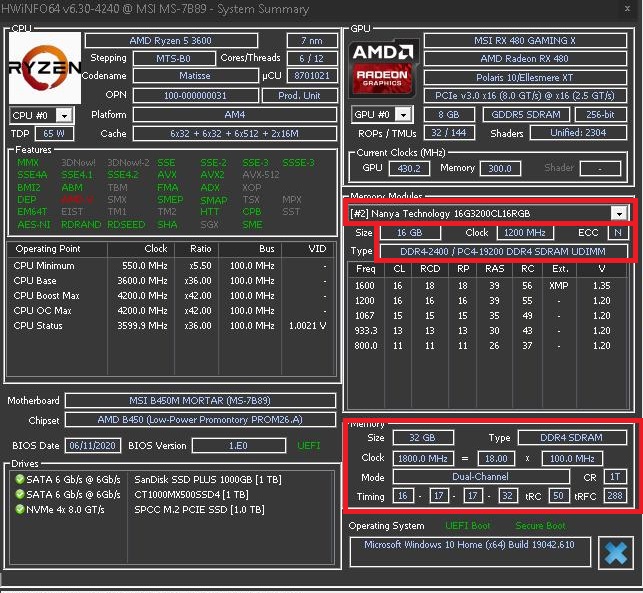Click the blue X close button near the OS box

click(616, 553)
